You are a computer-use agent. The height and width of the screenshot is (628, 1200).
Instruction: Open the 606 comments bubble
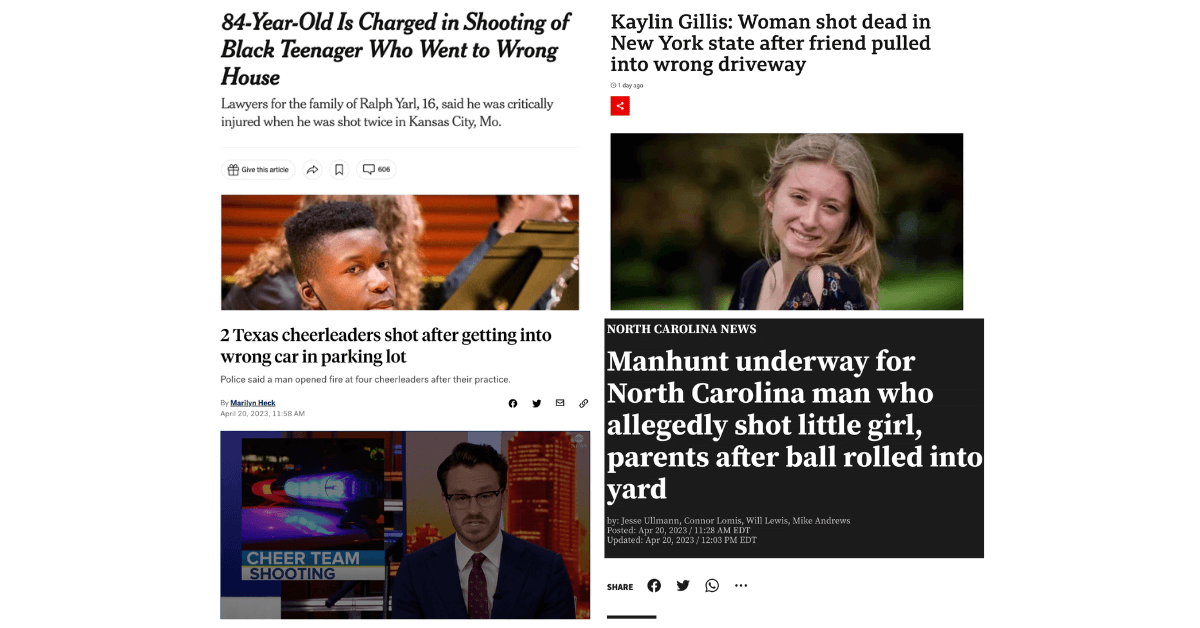376,170
